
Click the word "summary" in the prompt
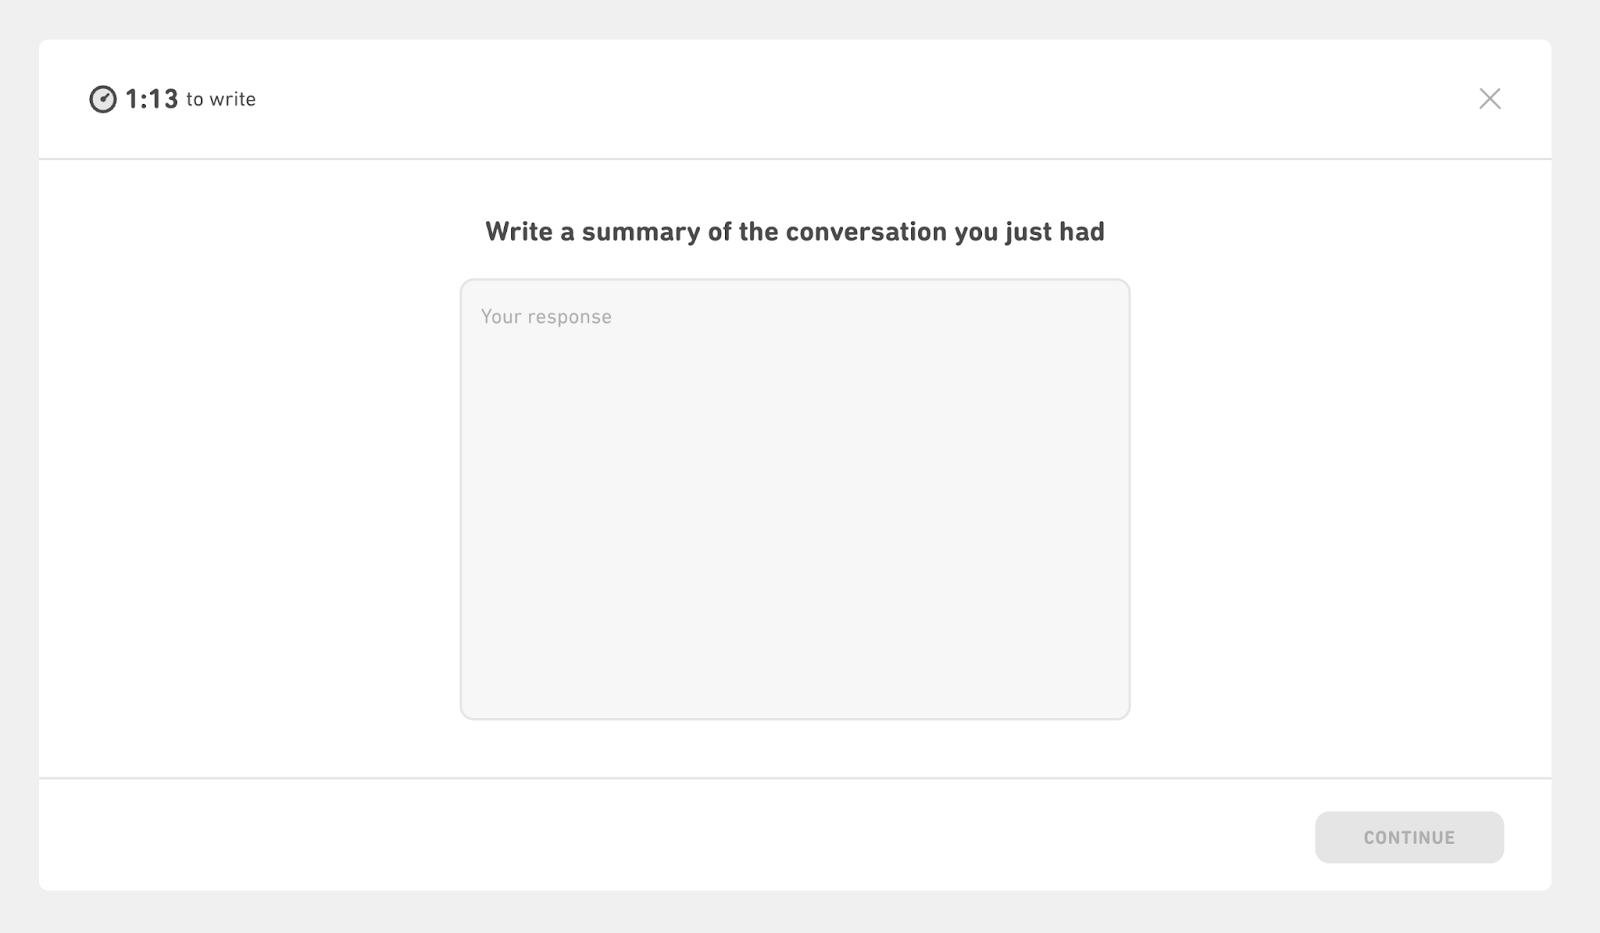coord(640,232)
